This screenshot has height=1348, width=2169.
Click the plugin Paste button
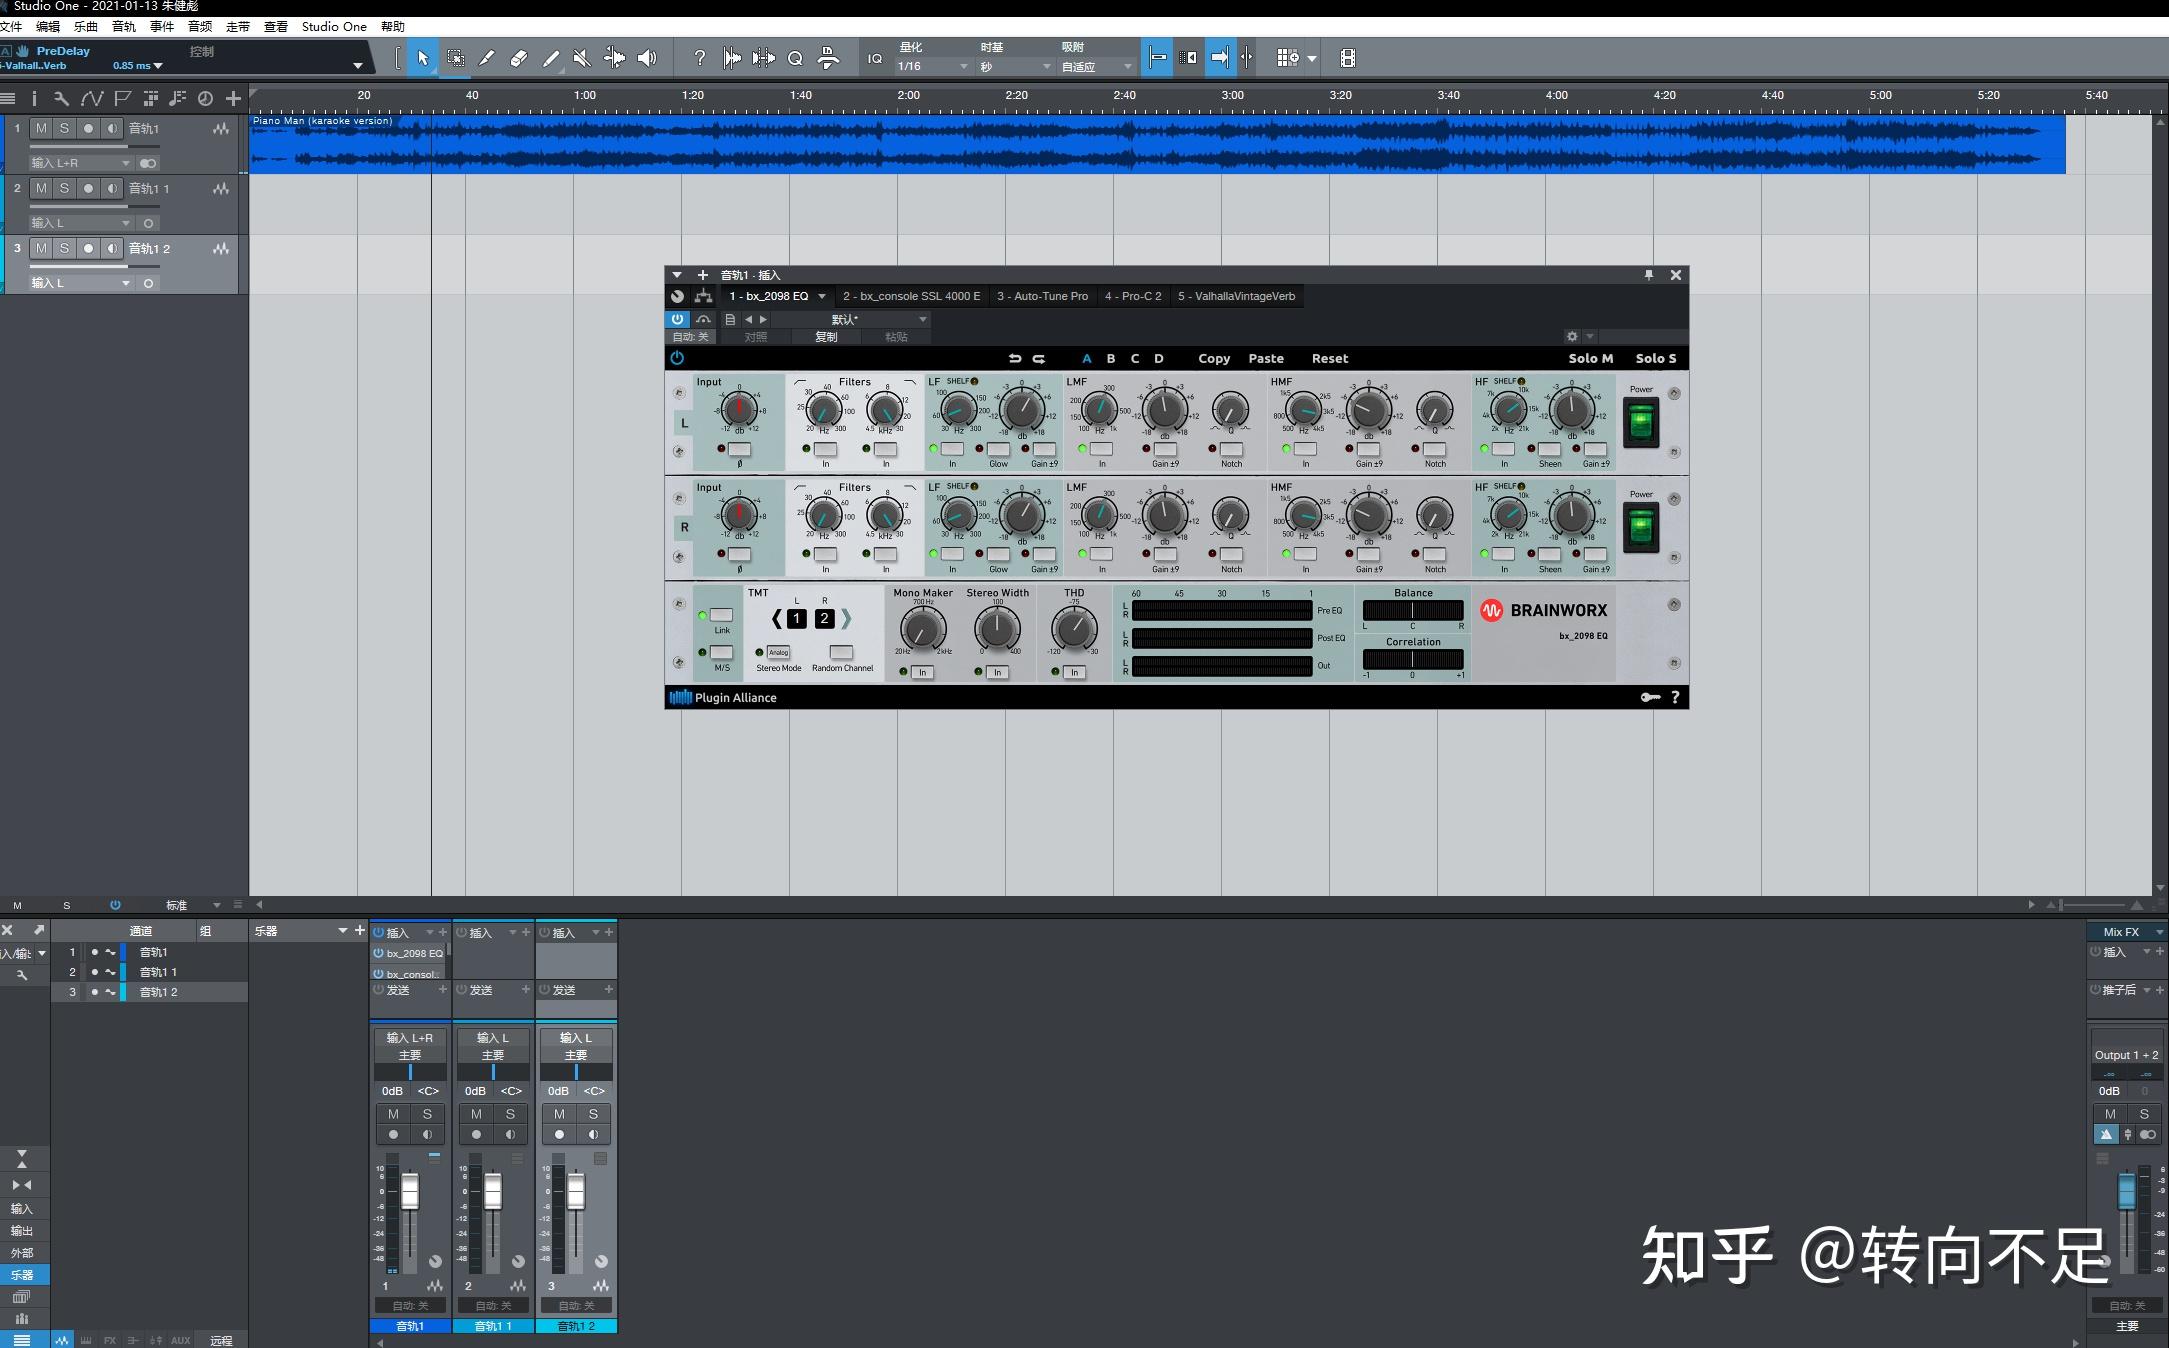point(1266,358)
